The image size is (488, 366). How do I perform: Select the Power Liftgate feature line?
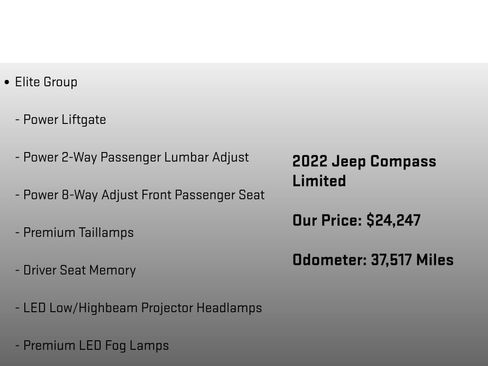[61, 120]
